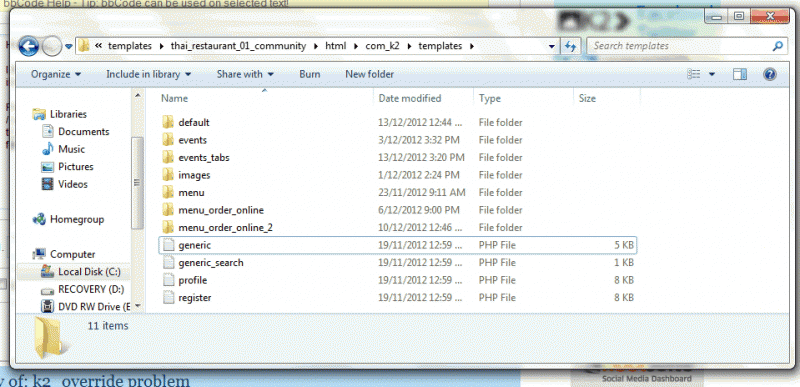Select the images folder icon

169,175
